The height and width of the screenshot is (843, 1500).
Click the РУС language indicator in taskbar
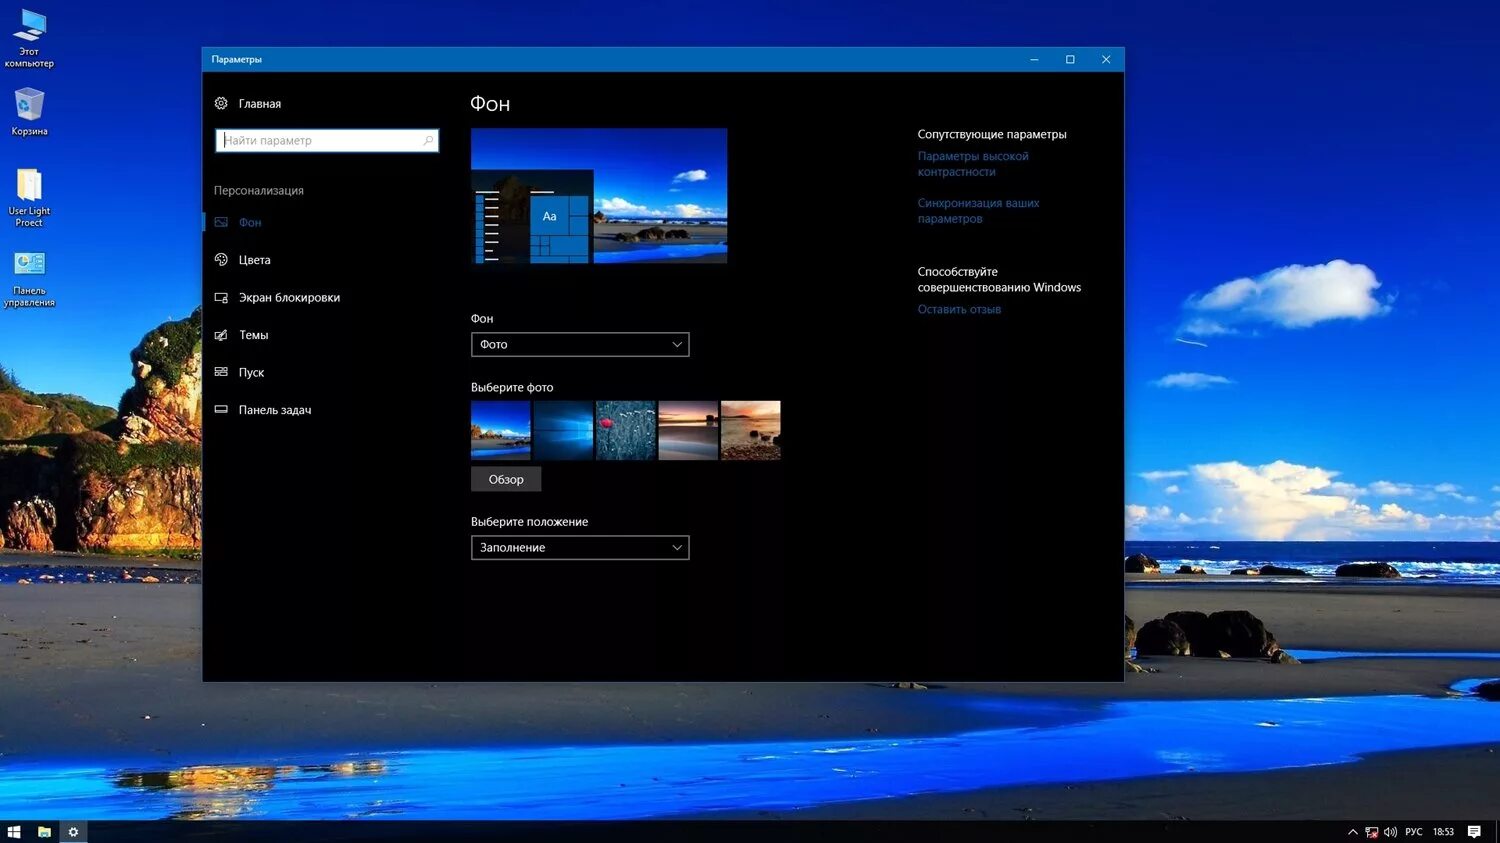pyautogui.click(x=1413, y=831)
